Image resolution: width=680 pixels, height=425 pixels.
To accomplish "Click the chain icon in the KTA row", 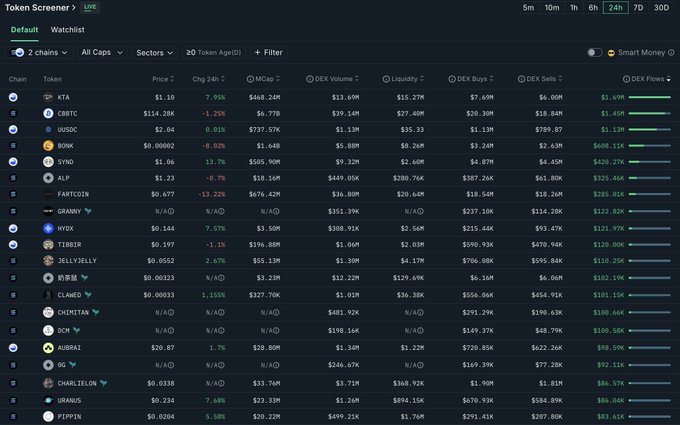I will [13, 97].
